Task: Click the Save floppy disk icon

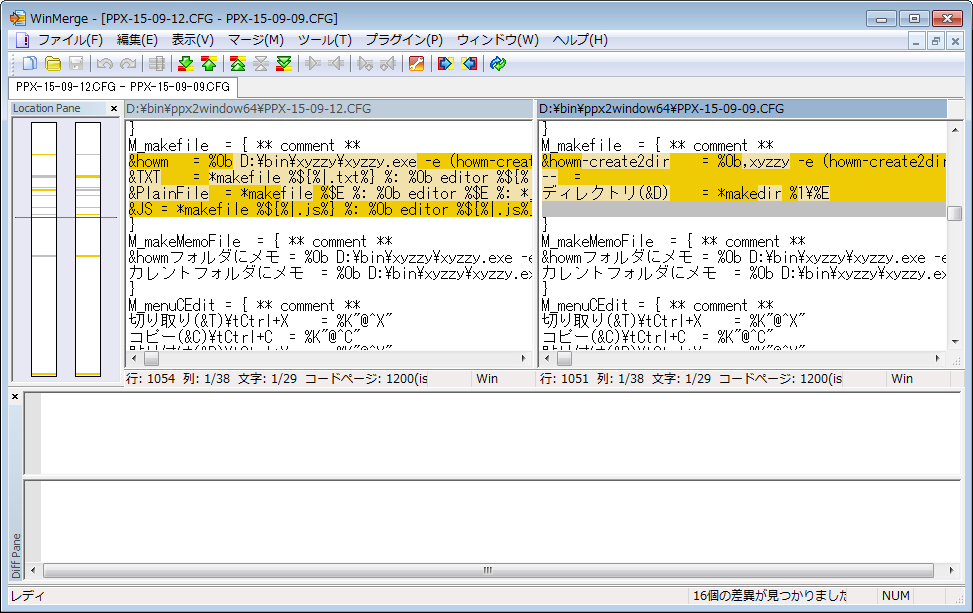Action: click(76, 63)
